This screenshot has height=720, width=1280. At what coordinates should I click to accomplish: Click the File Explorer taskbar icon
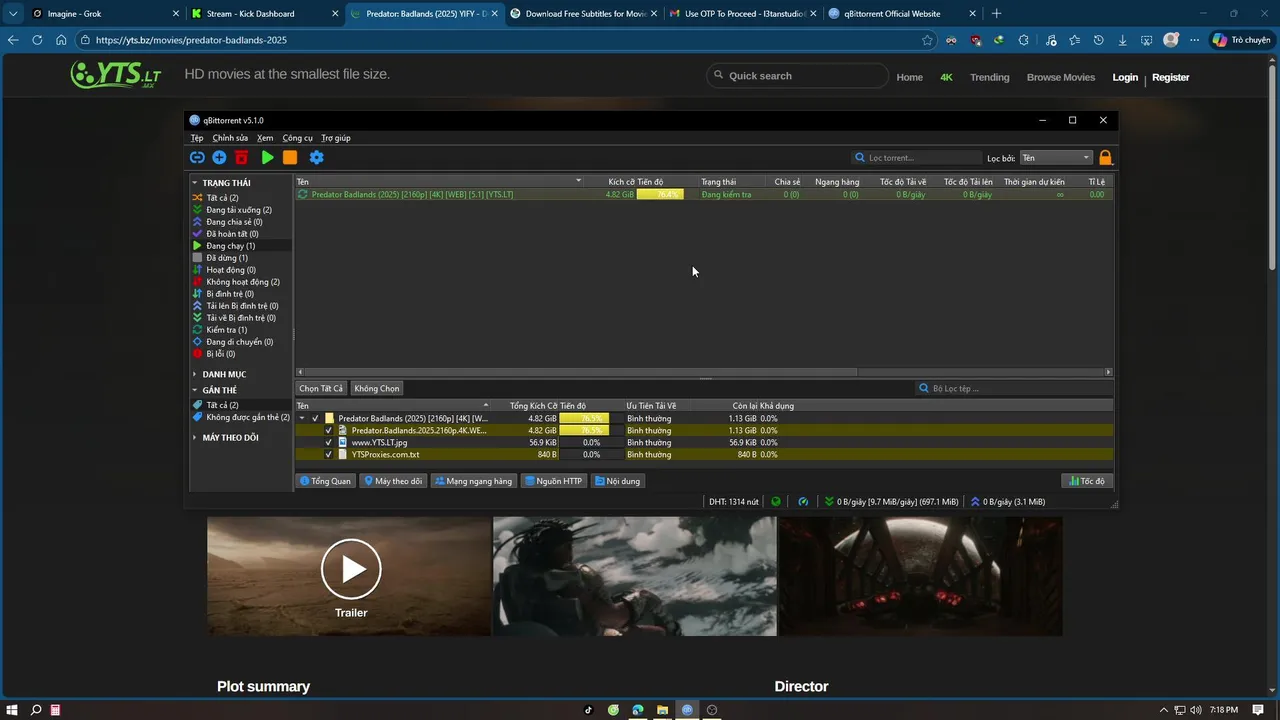(662, 710)
